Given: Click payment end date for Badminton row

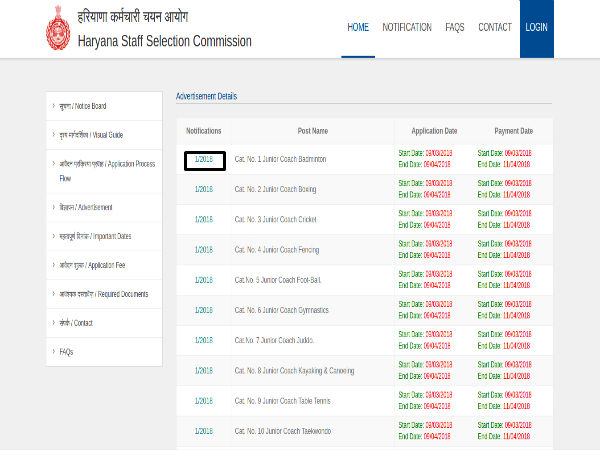Looking at the screenshot, I should coord(504,164).
